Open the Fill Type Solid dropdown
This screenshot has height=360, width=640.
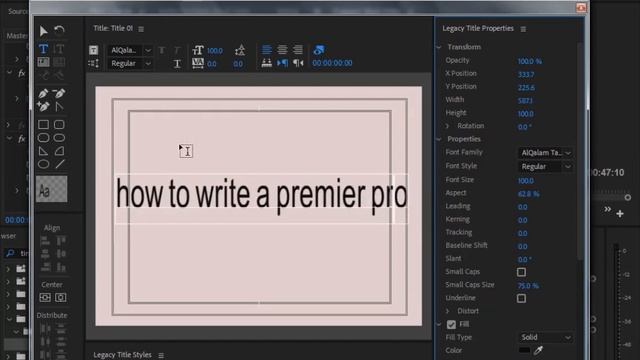tap(545, 338)
